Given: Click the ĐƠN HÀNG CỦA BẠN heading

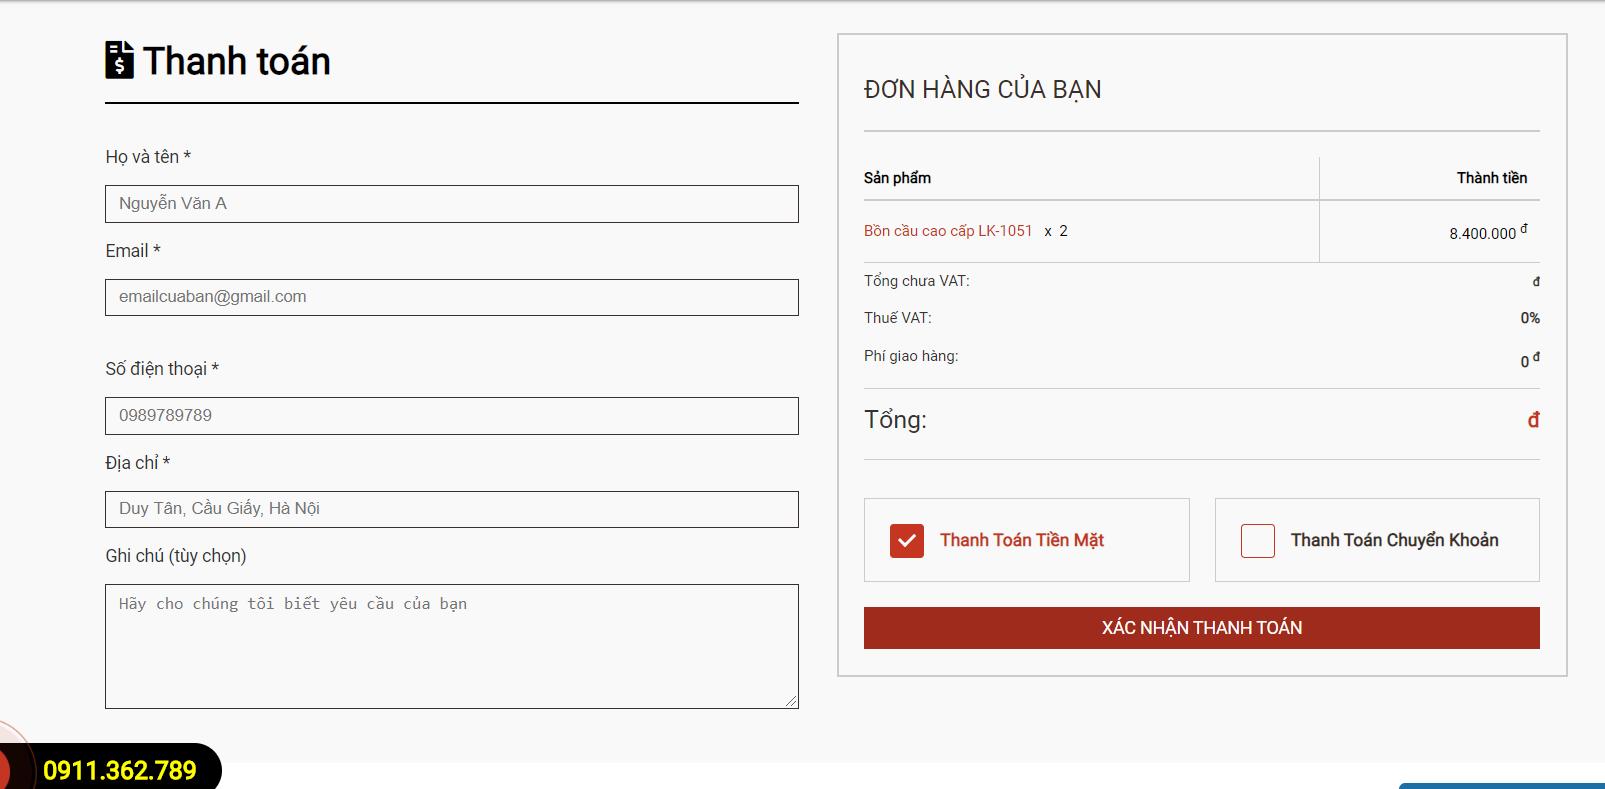Looking at the screenshot, I should pyautogui.click(x=982, y=90).
